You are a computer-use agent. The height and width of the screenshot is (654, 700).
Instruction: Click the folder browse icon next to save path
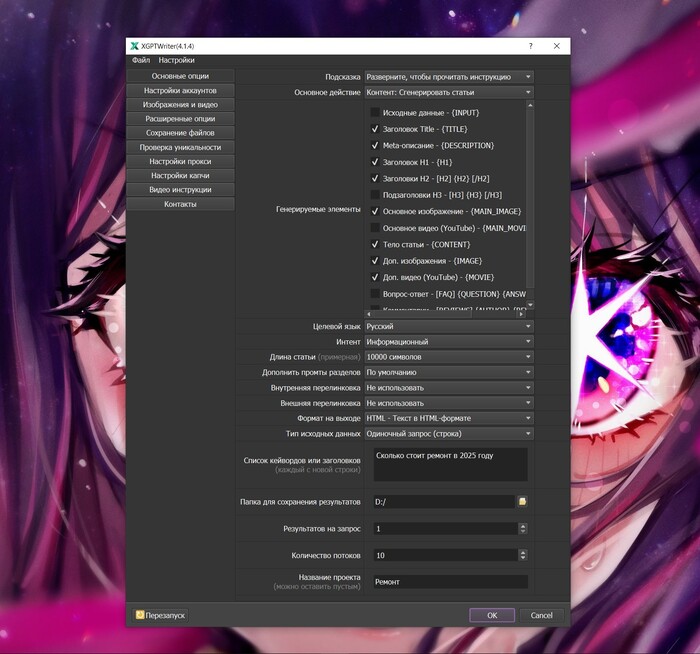point(522,501)
